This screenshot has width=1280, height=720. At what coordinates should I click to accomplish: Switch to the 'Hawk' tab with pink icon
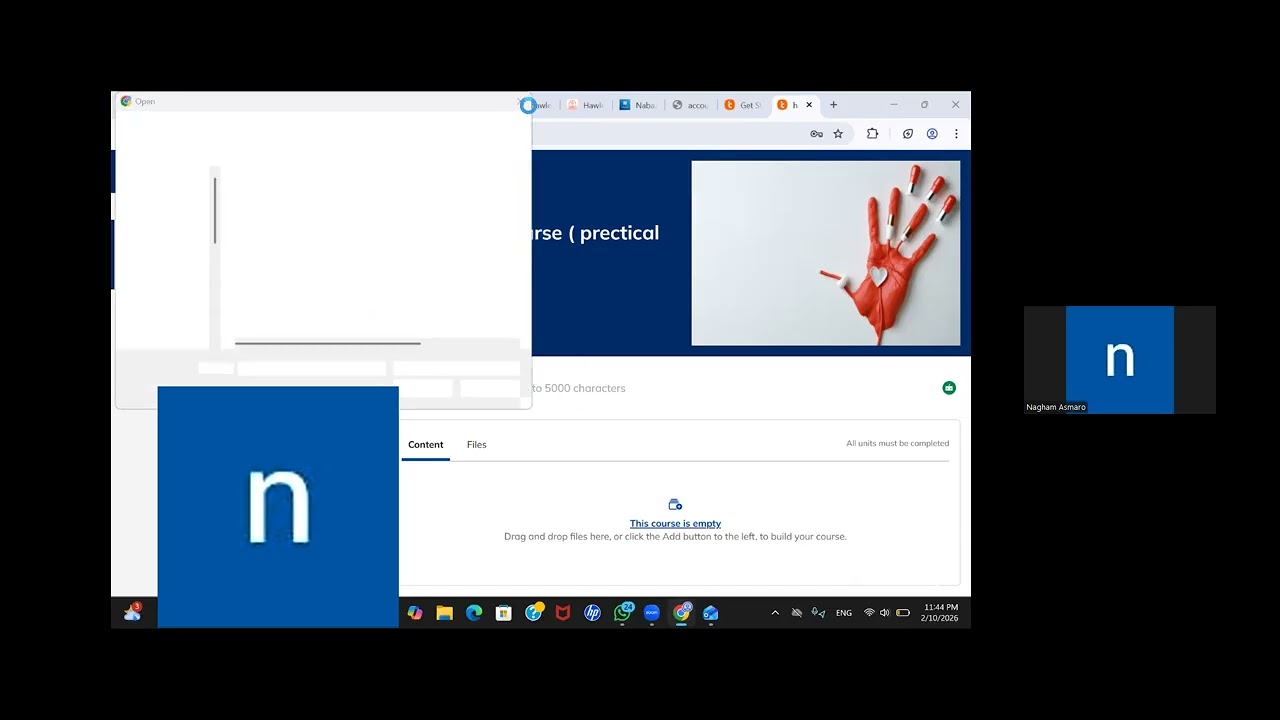(586, 105)
